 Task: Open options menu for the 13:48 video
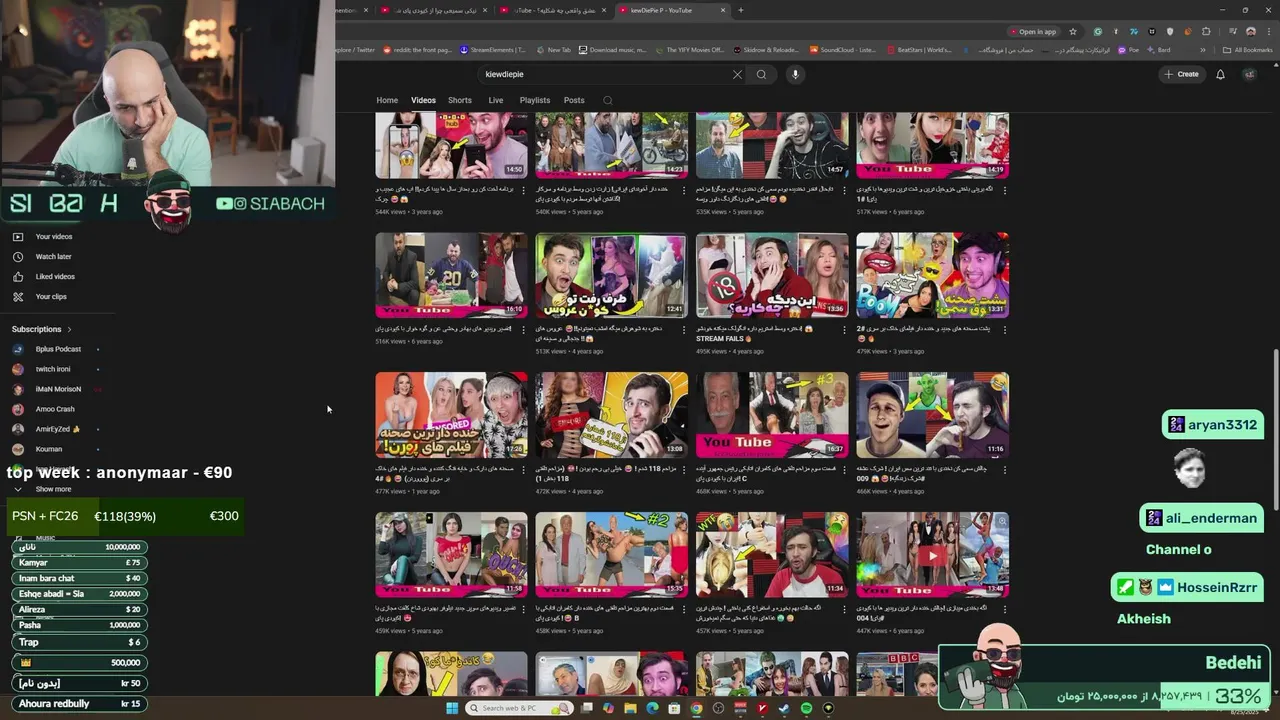1006,609
